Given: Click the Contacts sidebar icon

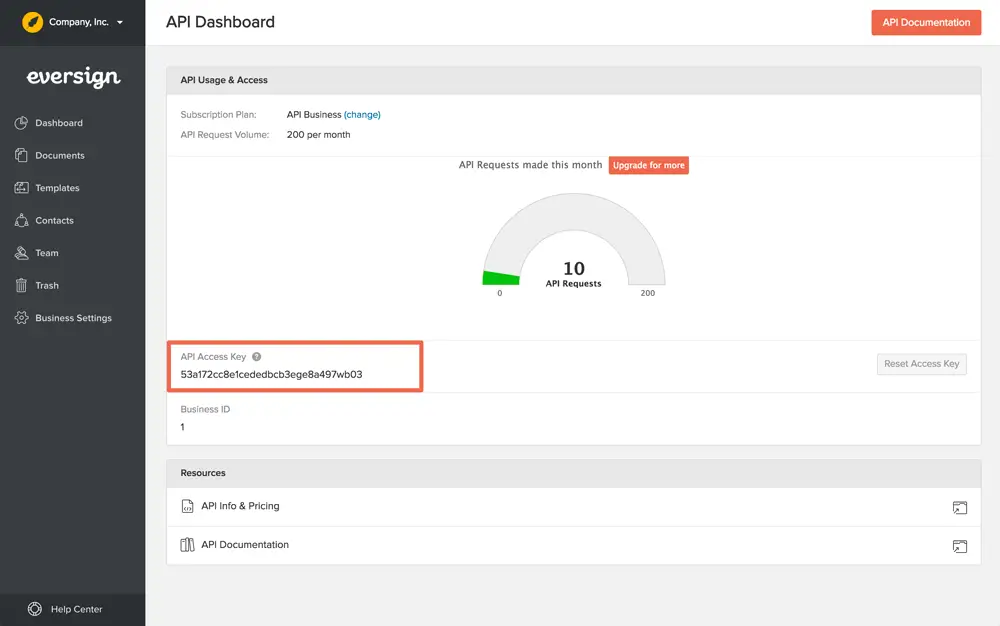Looking at the screenshot, I should tap(21, 220).
